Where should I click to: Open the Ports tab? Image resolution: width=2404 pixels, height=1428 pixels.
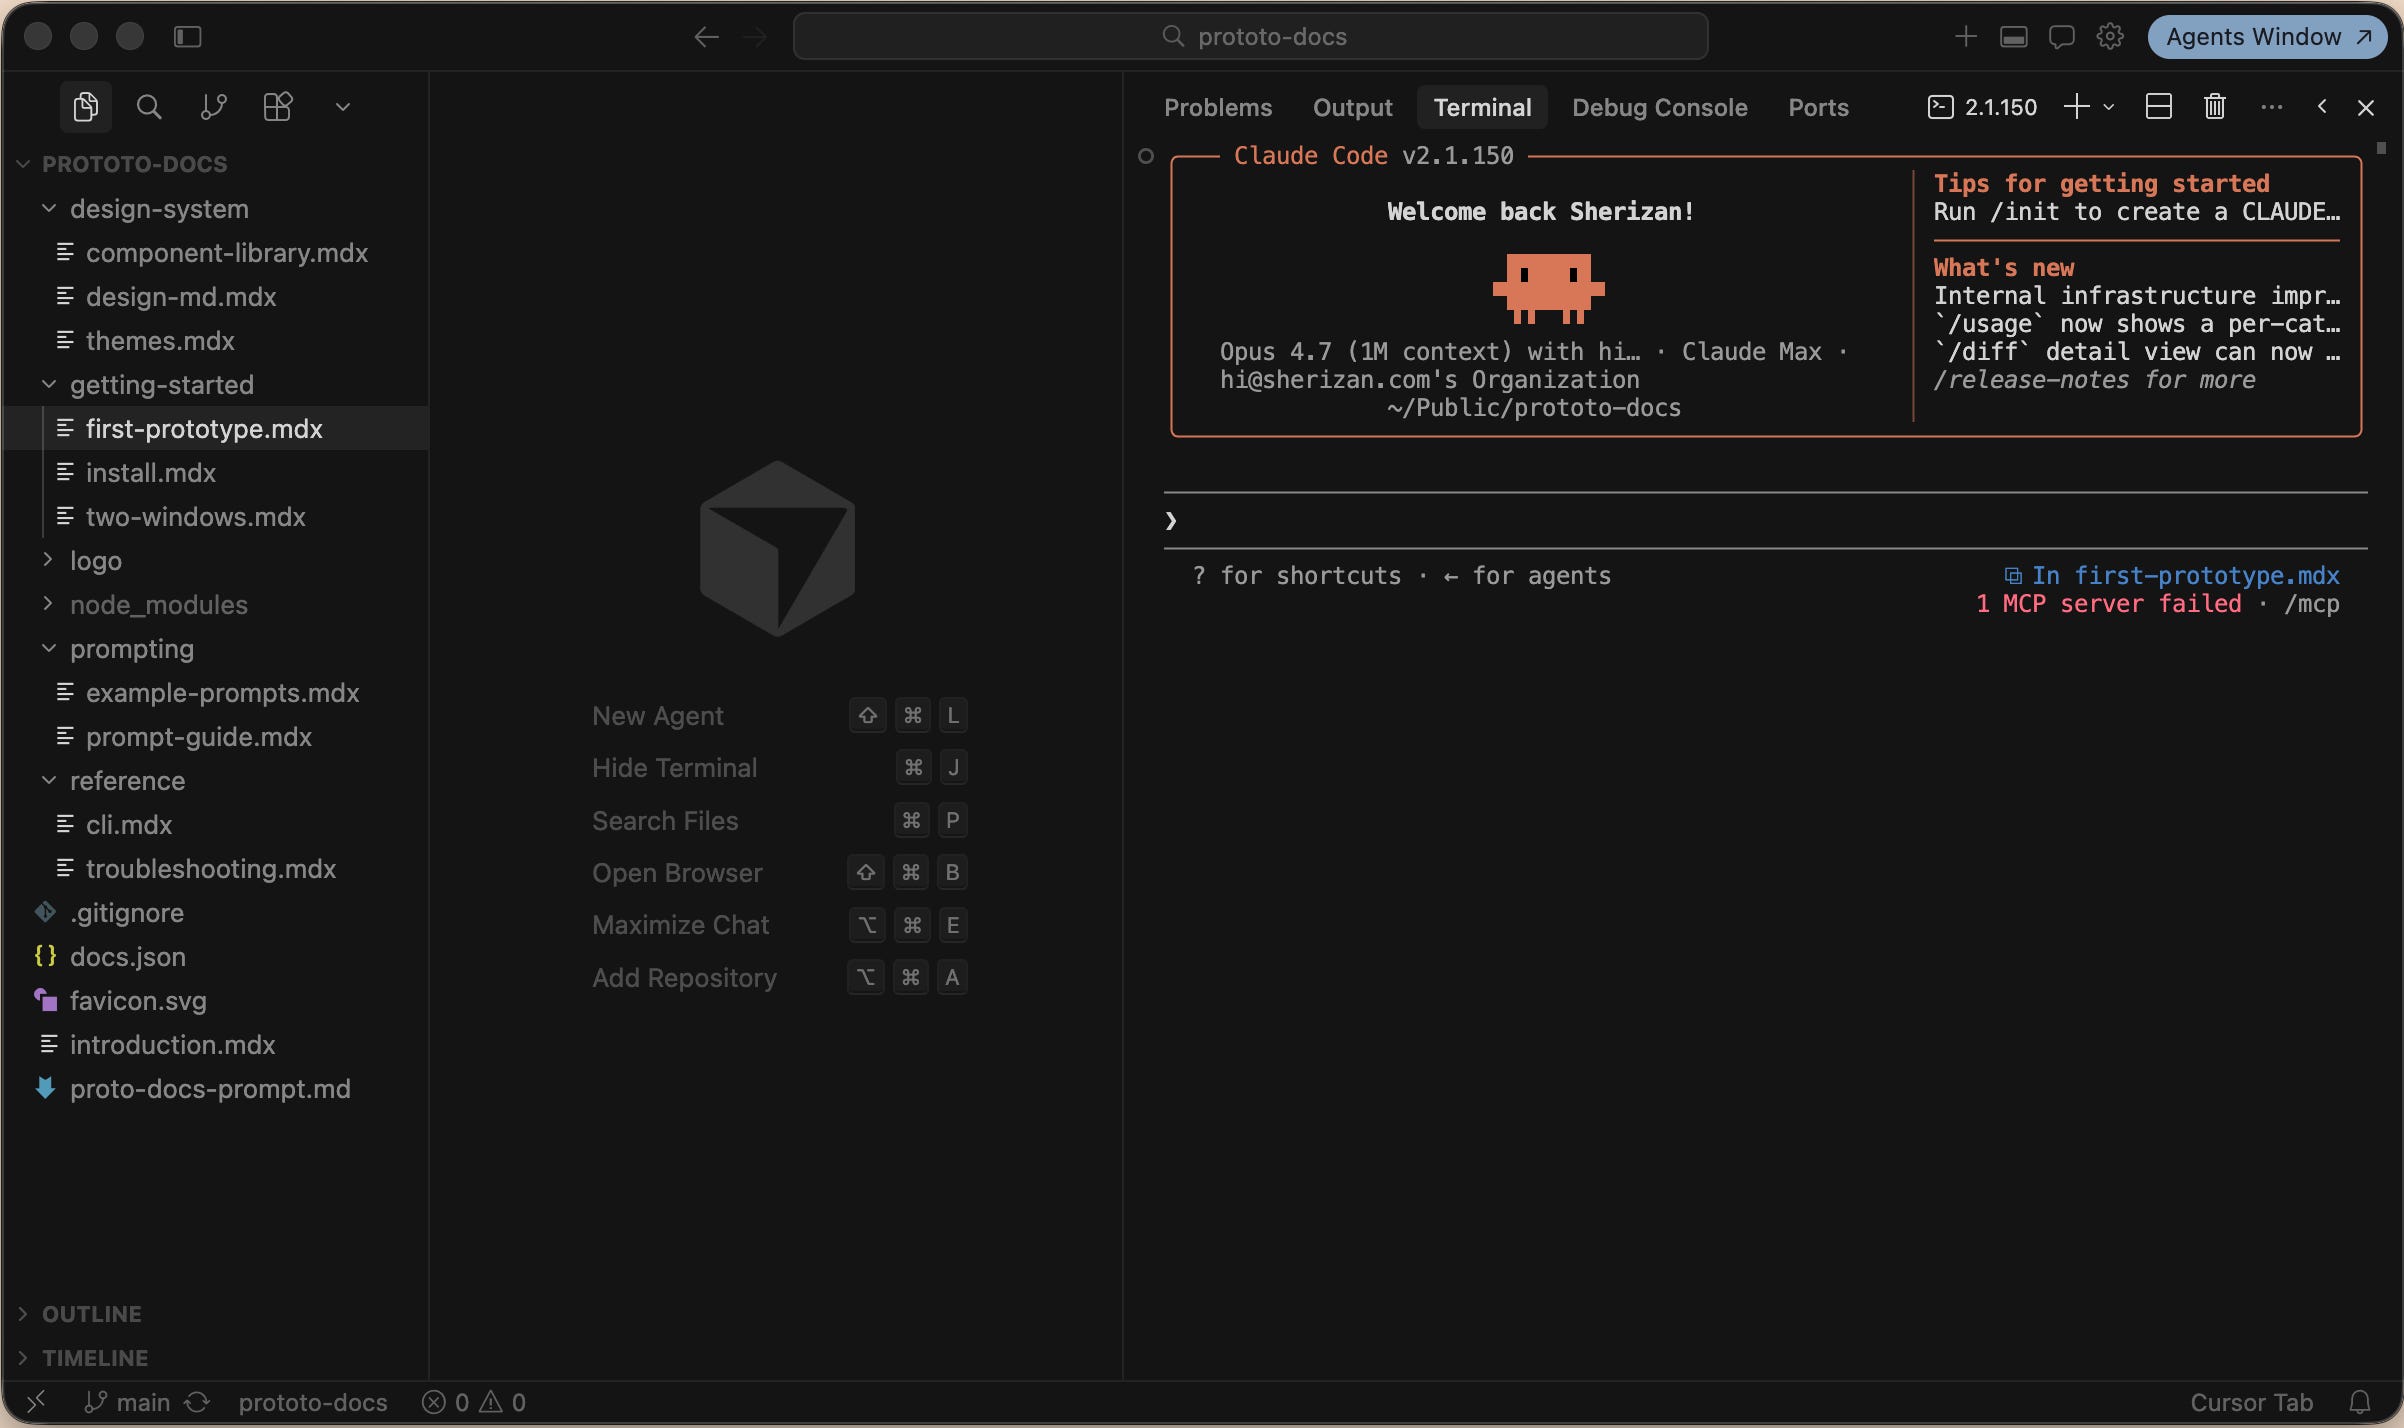1818,107
